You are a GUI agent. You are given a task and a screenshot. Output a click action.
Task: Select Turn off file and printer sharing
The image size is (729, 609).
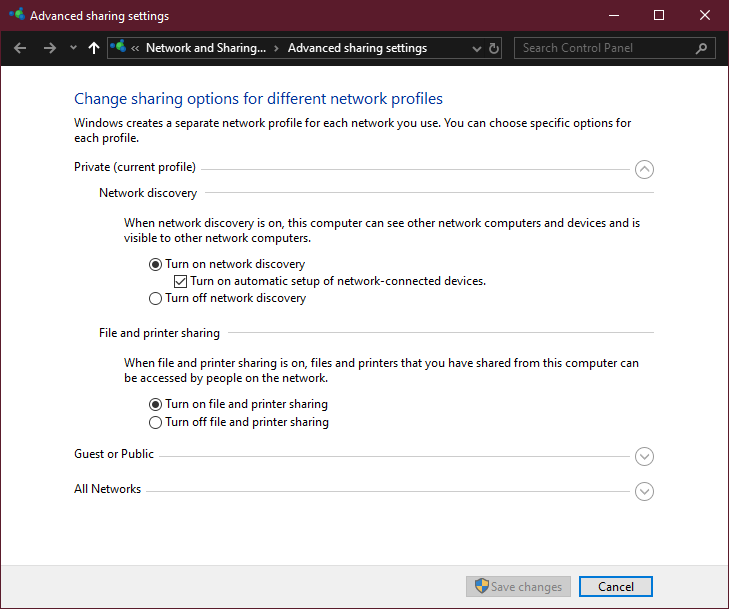pos(155,422)
